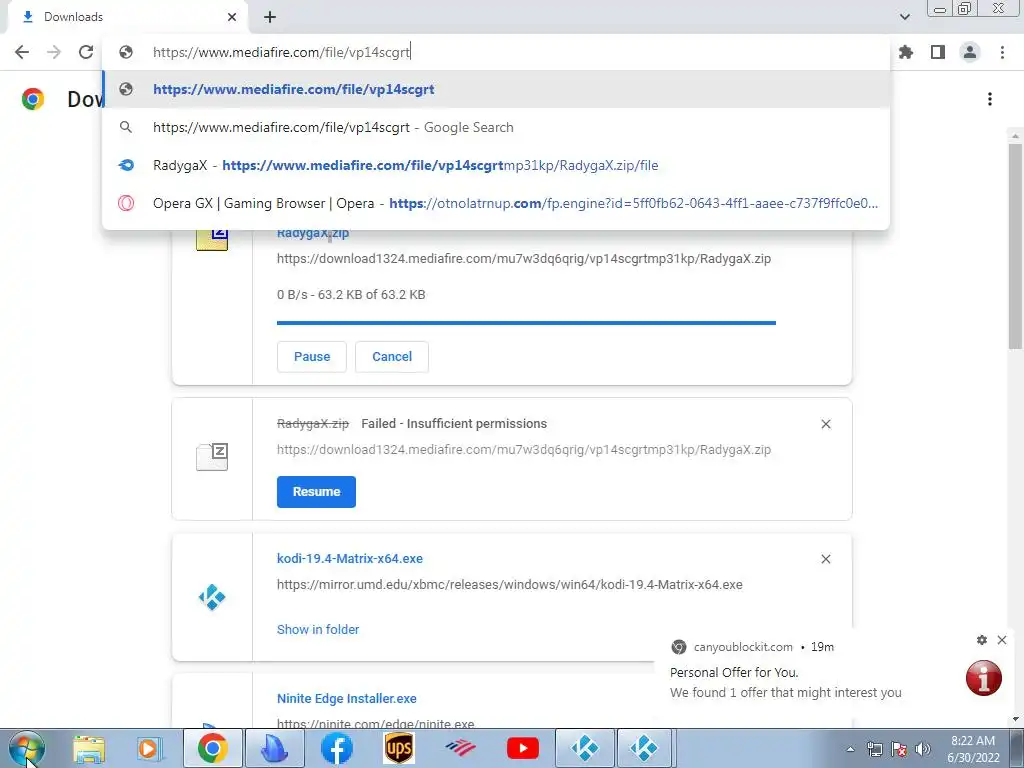The height and width of the screenshot is (768, 1024).
Task: Select the first mediafire URL suggestion
Action: [x=496, y=89]
